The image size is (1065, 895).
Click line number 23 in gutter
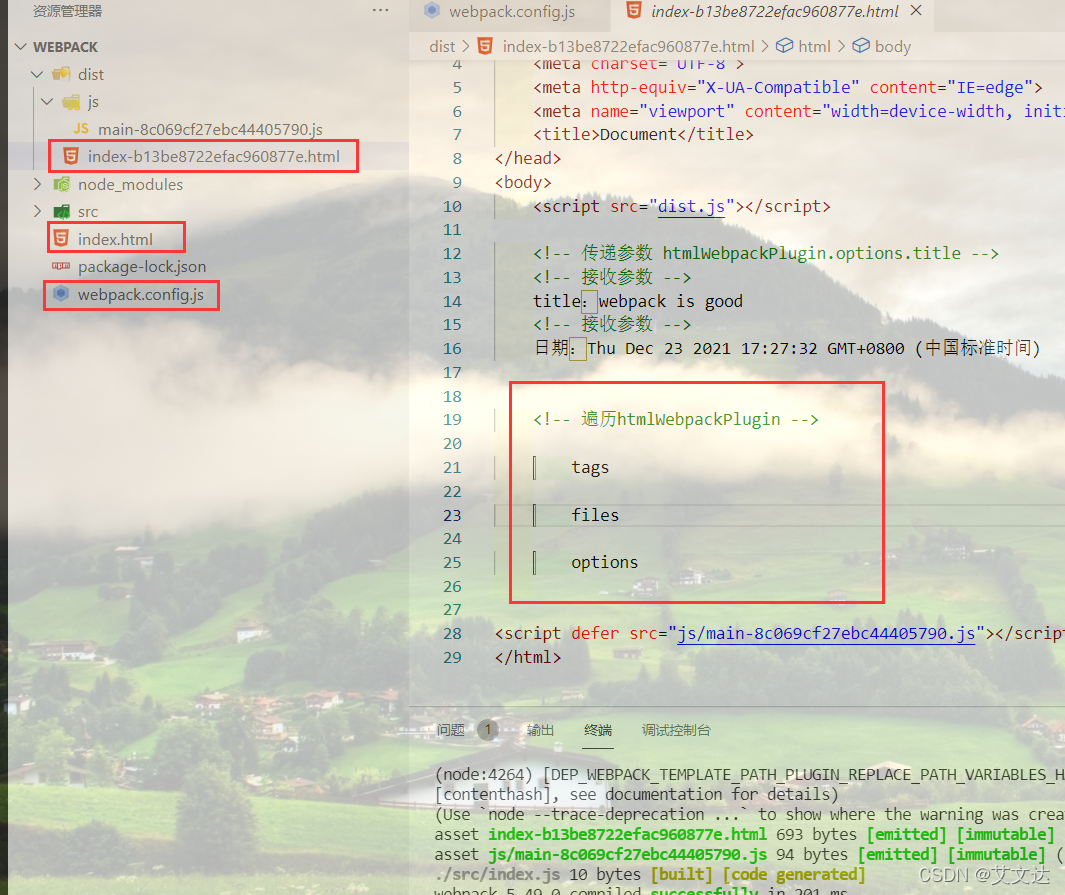pos(452,515)
